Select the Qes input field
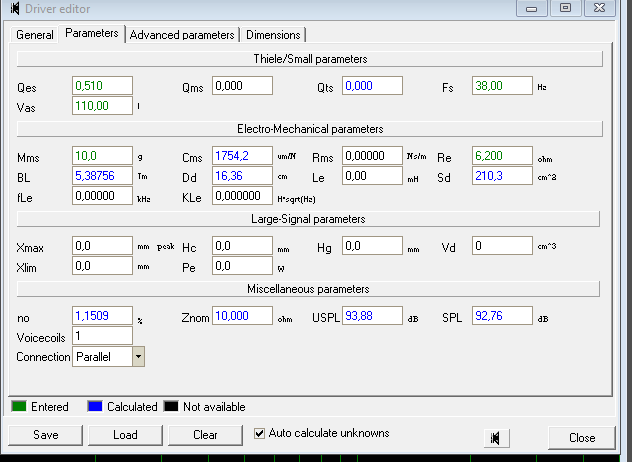This screenshot has width=632, height=462. tap(102, 86)
